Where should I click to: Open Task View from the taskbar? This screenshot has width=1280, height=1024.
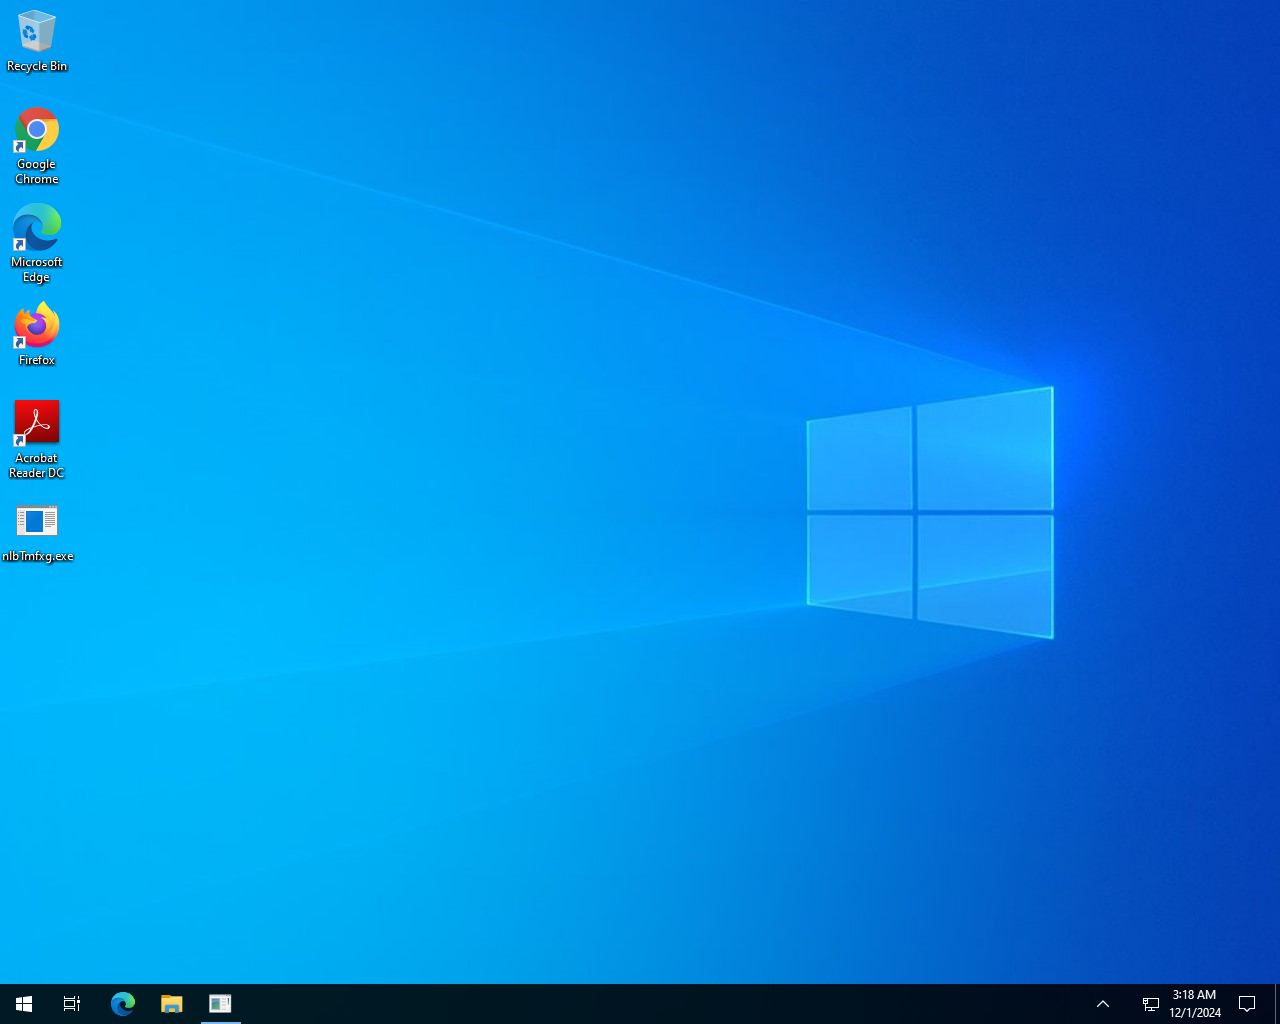[72, 1004]
